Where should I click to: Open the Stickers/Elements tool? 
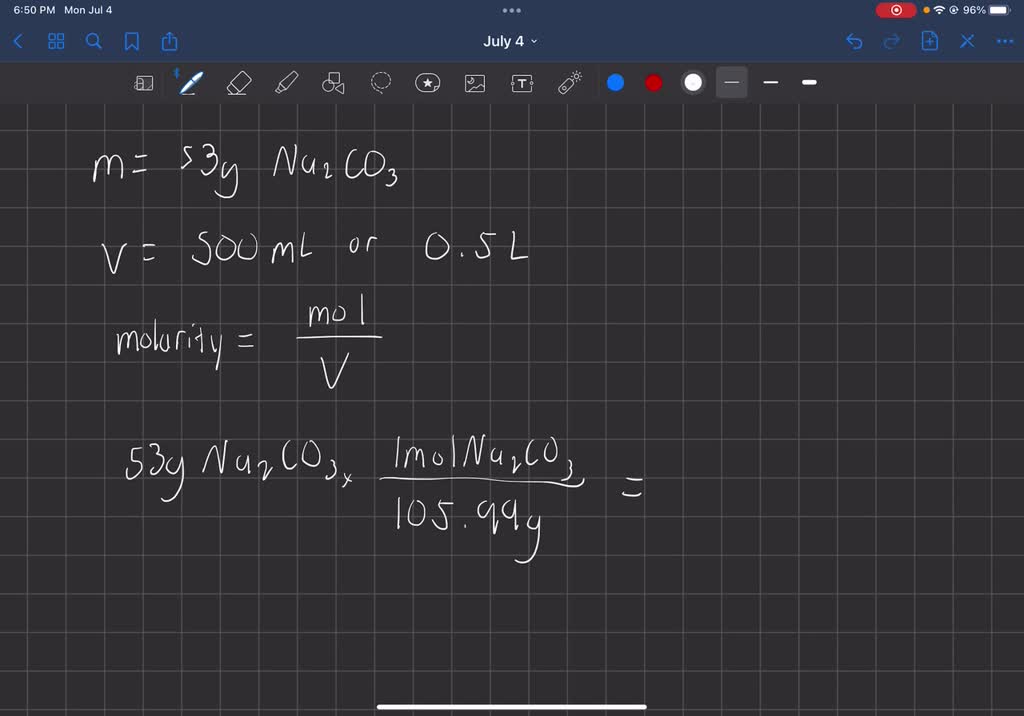428,82
